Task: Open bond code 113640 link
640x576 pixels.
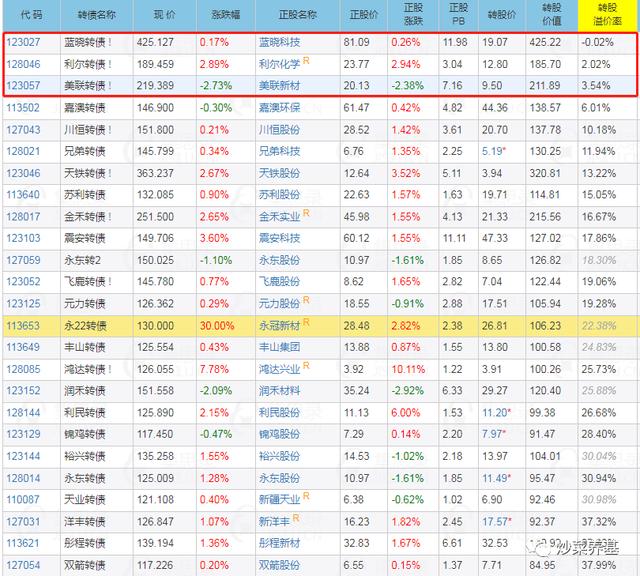Action: coord(23,195)
